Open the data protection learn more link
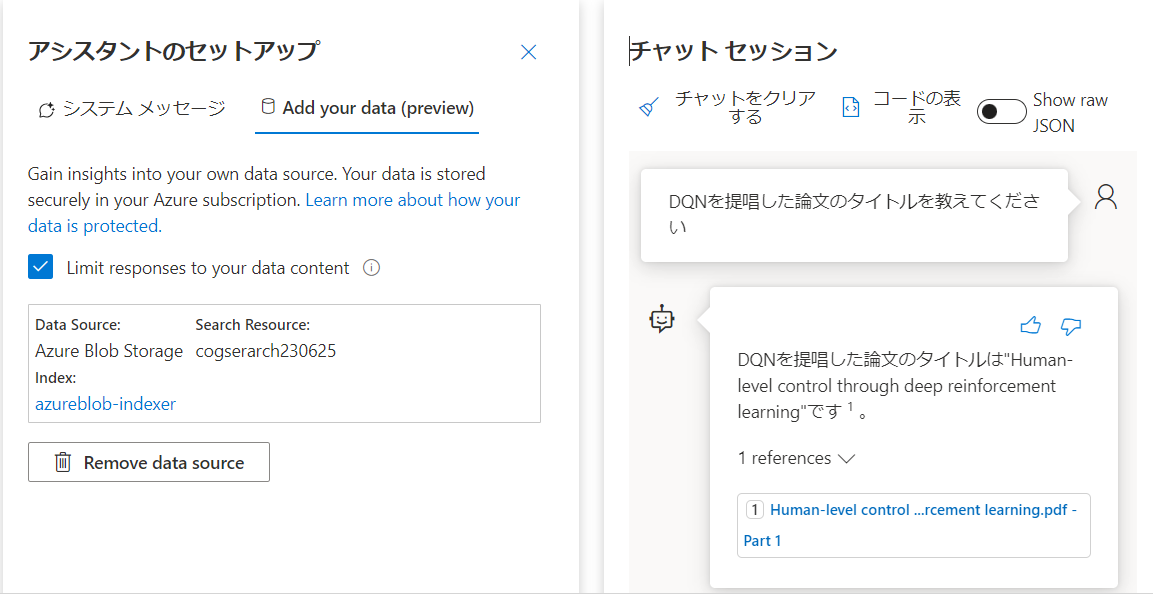 pos(274,213)
